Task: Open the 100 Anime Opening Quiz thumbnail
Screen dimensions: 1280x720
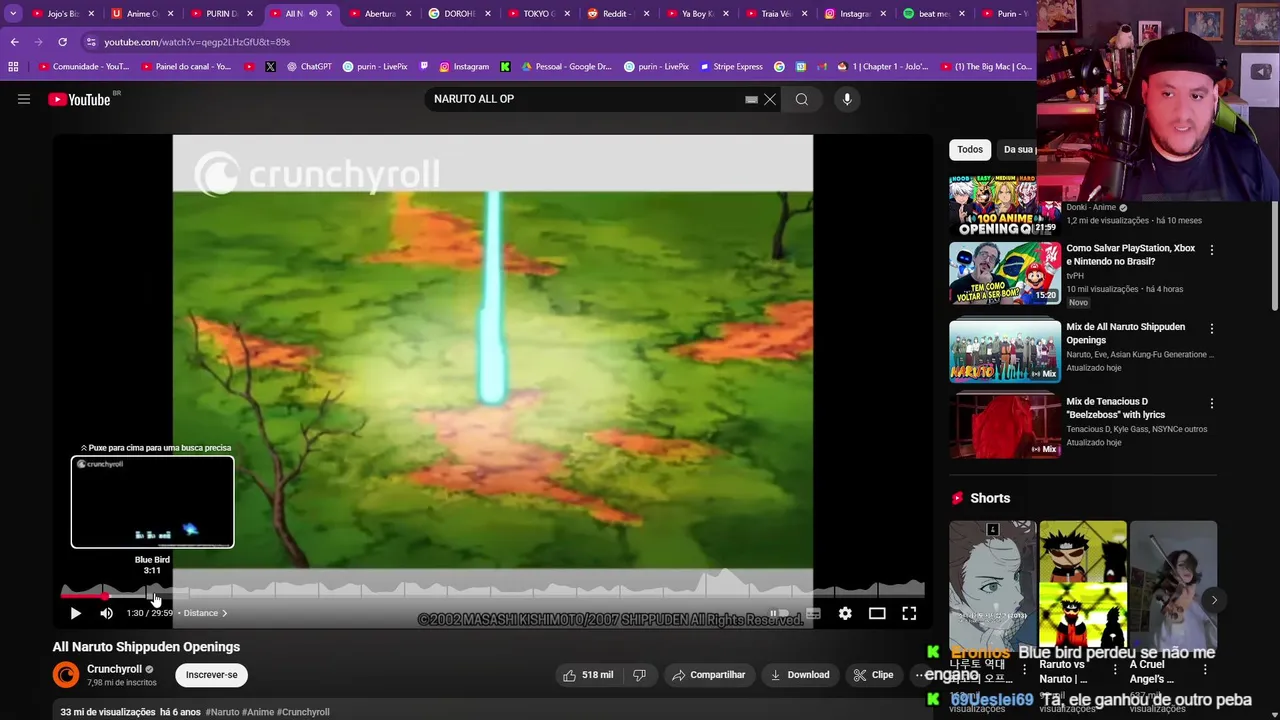Action: [x=1005, y=205]
